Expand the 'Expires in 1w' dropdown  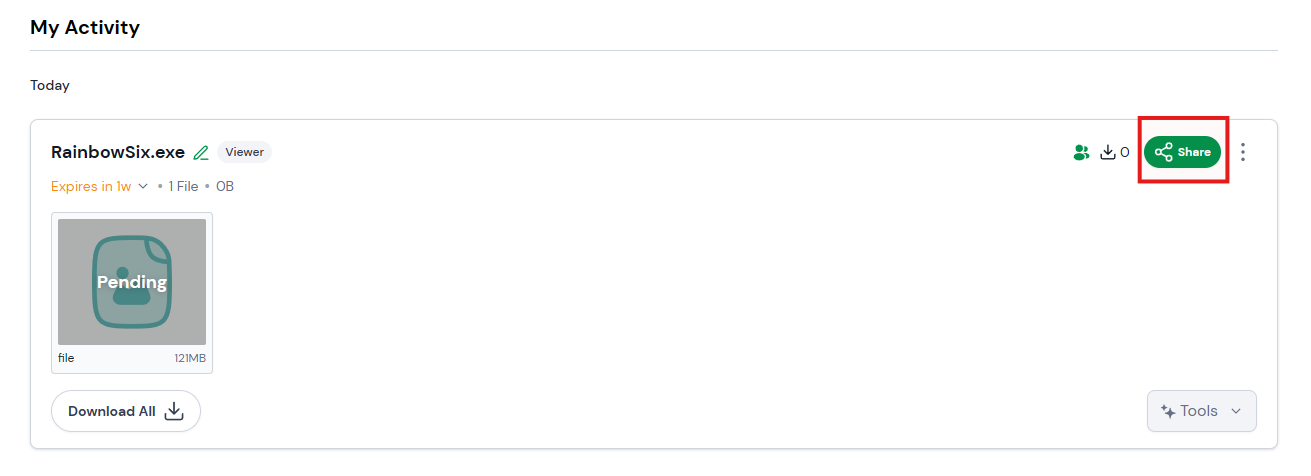91,186
